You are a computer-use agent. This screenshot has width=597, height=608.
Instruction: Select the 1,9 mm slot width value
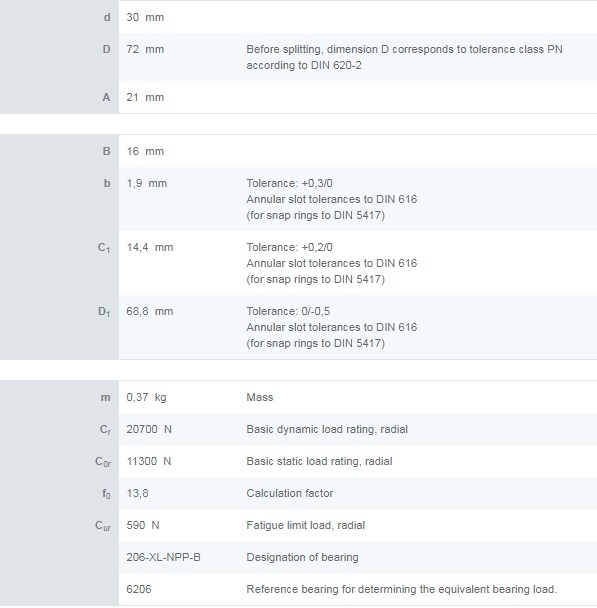click(x=147, y=183)
